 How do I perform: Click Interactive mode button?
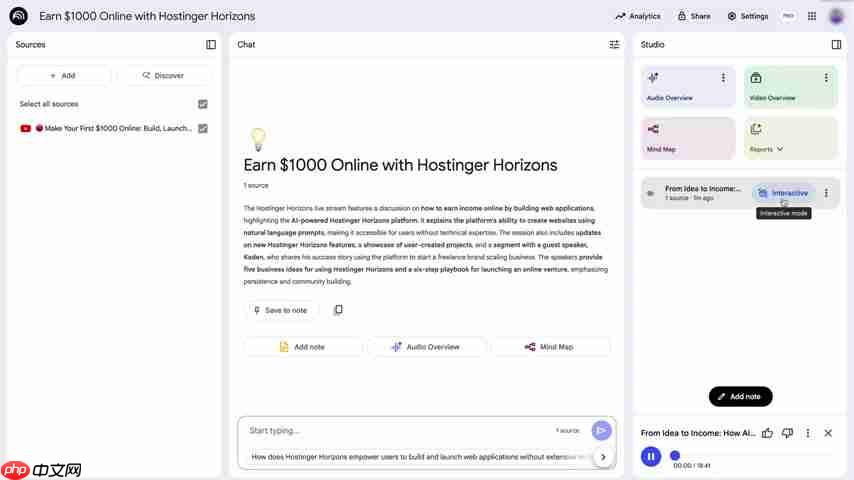tap(783, 193)
